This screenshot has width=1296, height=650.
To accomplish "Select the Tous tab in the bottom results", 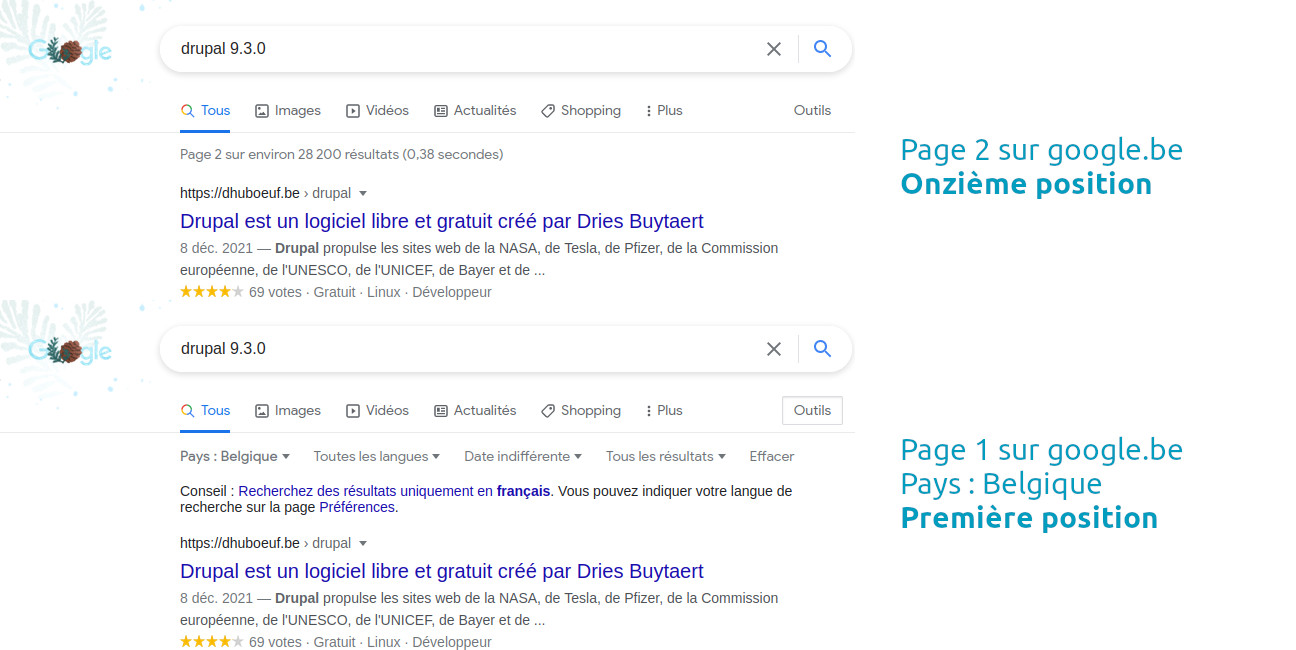I will tap(205, 411).
